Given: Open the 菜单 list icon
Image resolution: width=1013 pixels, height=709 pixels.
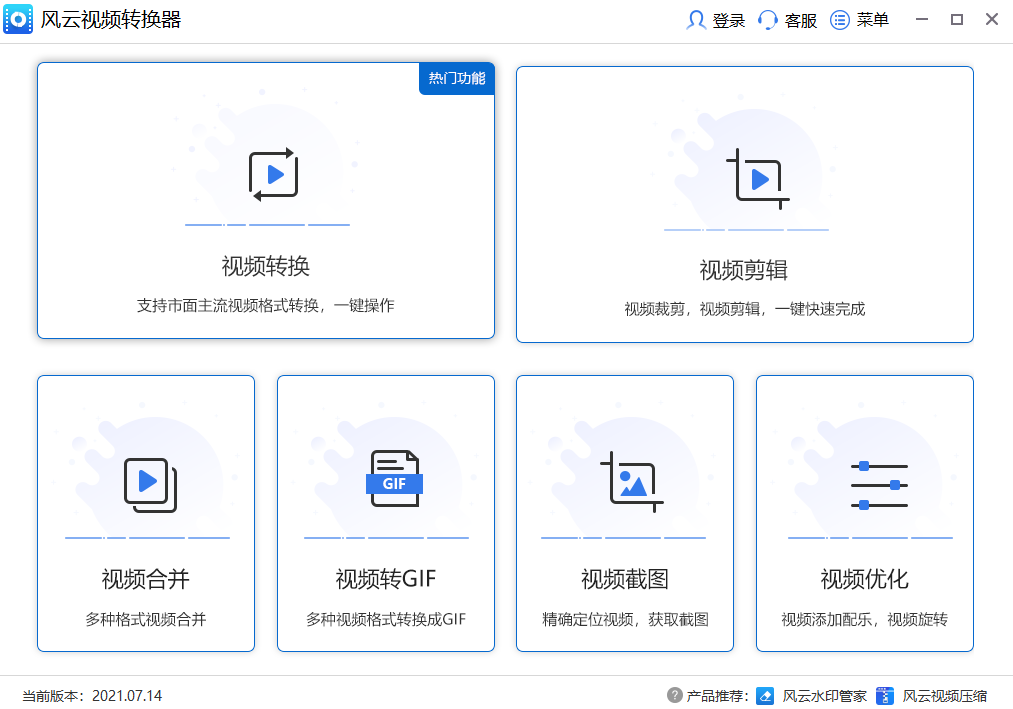Looking at the screenshot, I should pos(839,20).
